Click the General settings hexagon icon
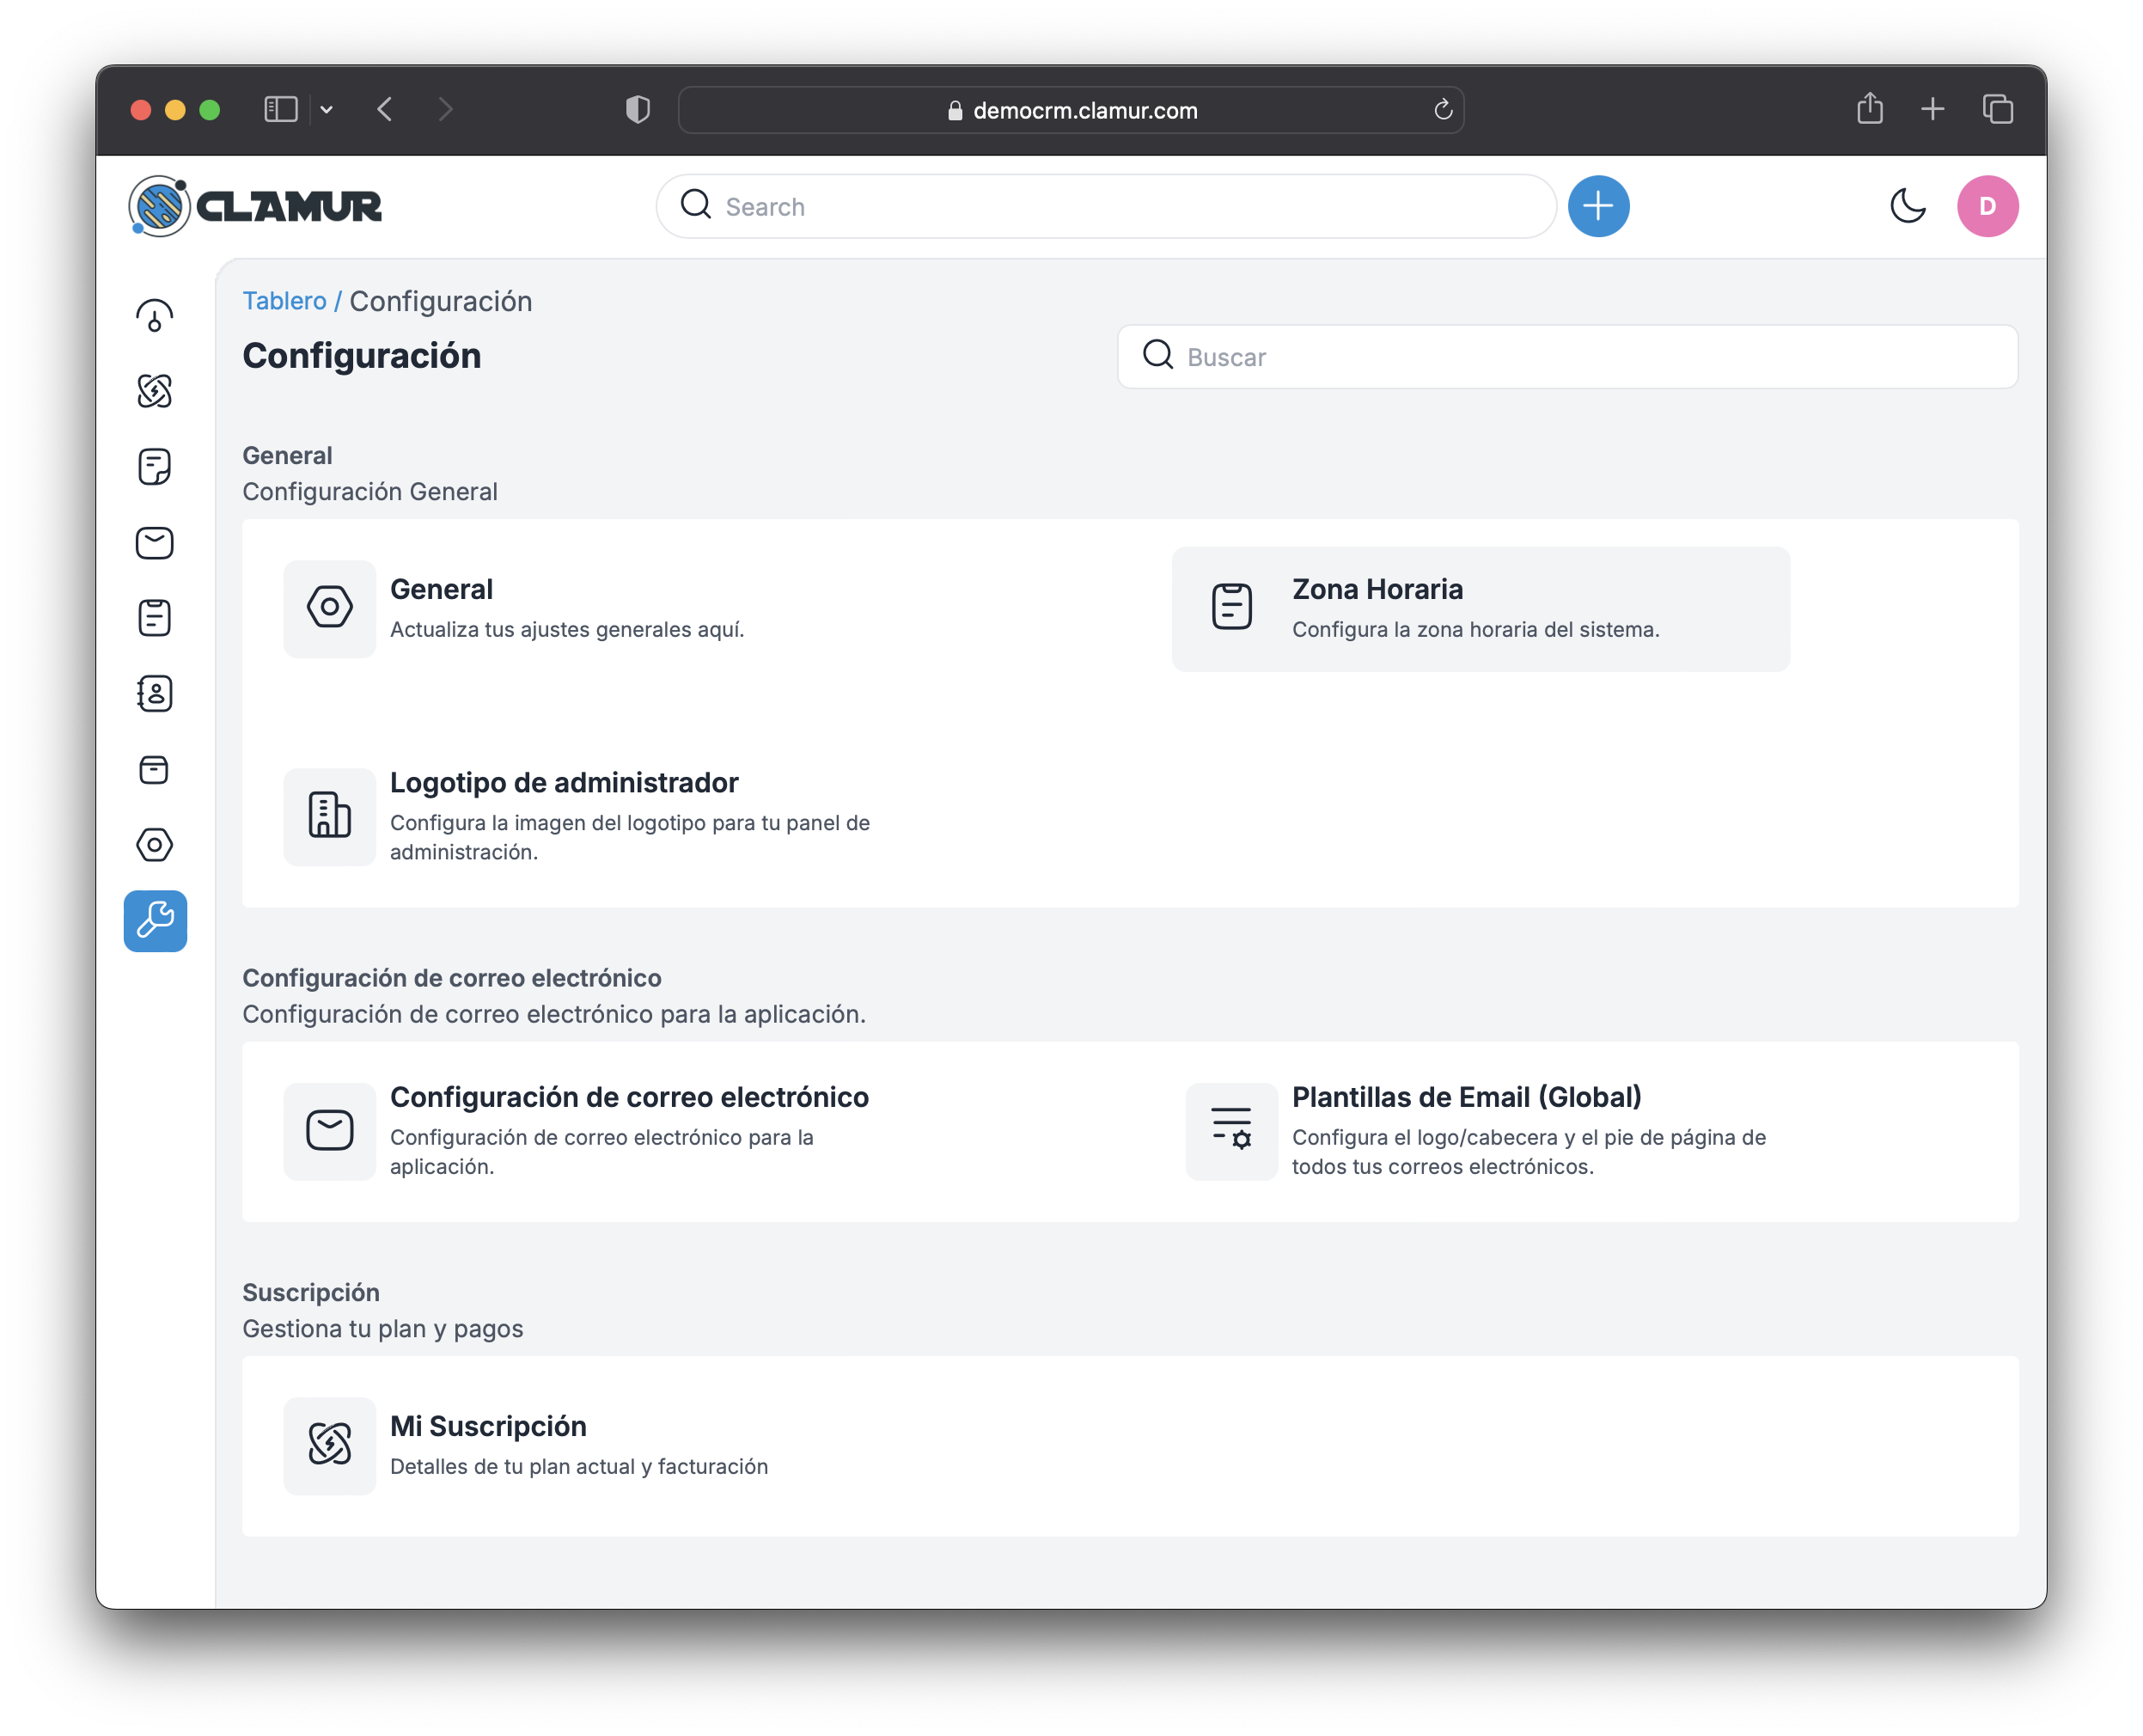 pyautogui.click(x=329, y=607)
